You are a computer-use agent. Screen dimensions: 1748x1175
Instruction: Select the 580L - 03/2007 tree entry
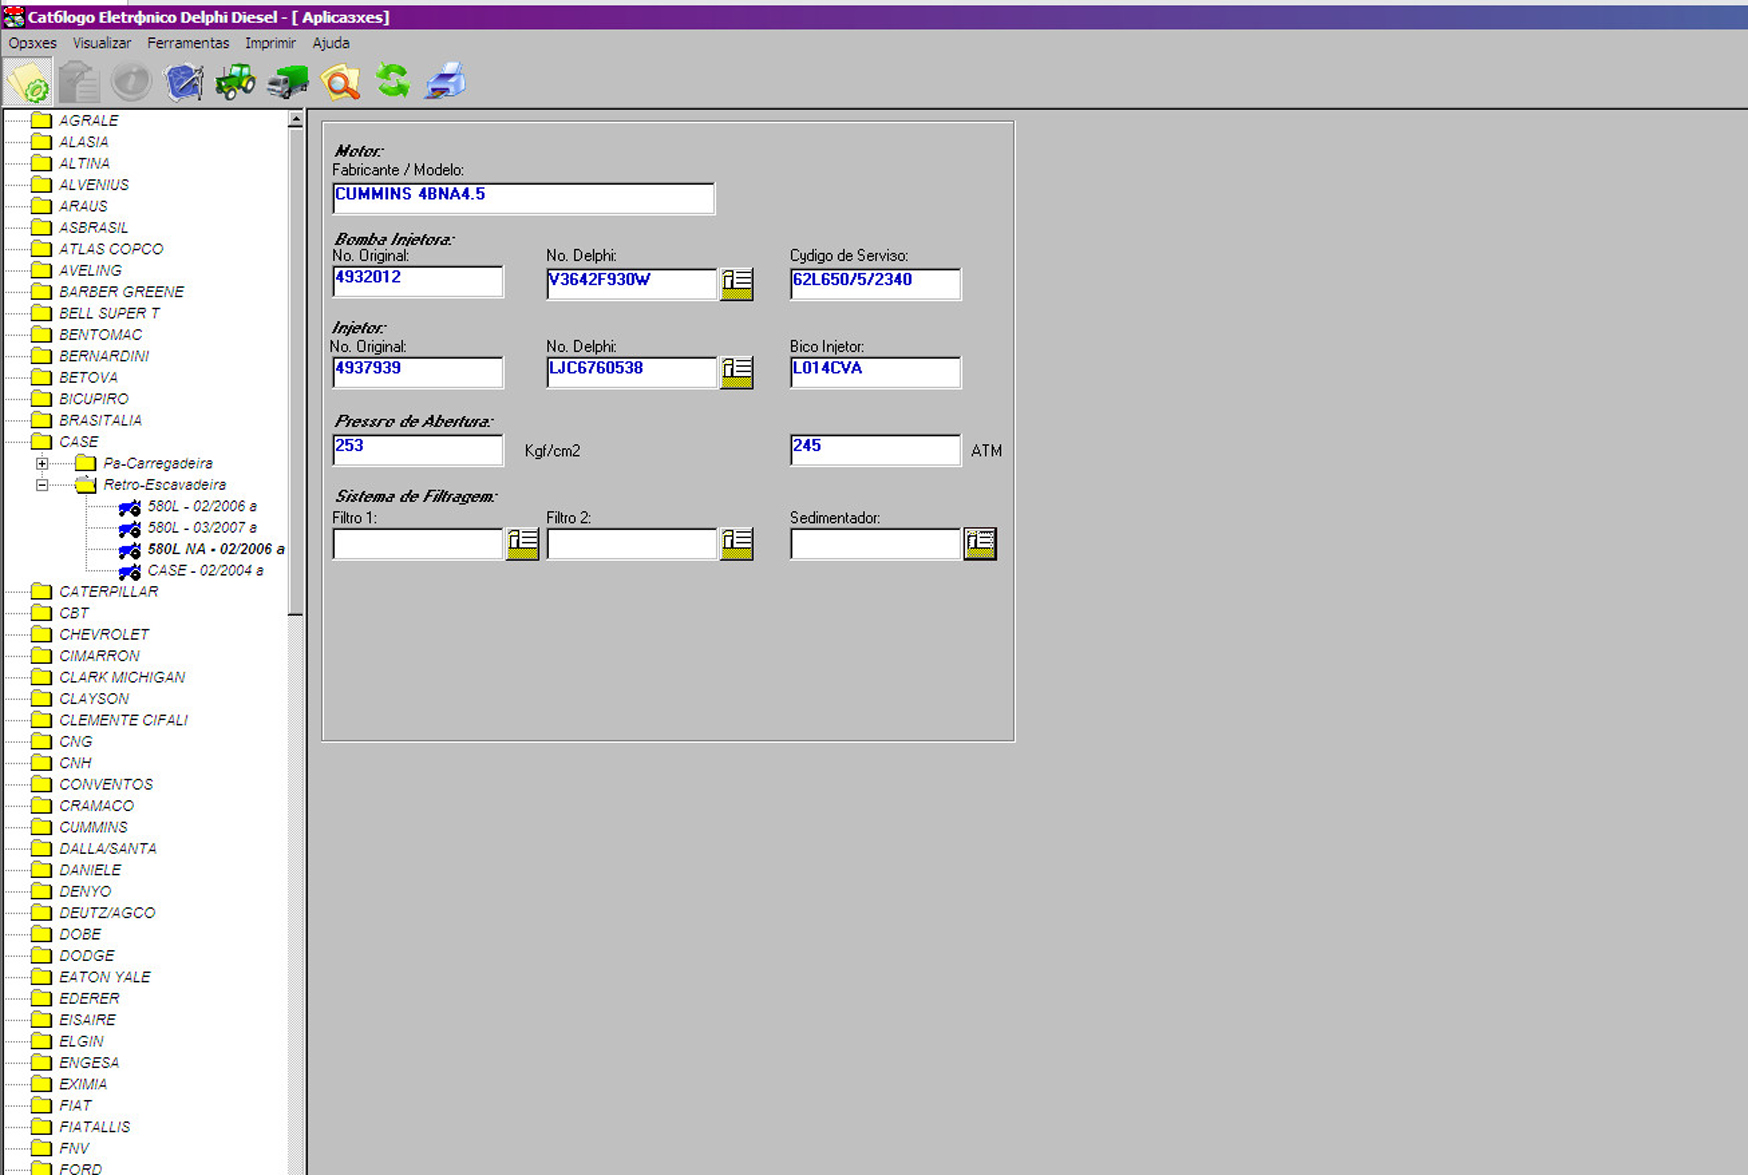point(201,528)
